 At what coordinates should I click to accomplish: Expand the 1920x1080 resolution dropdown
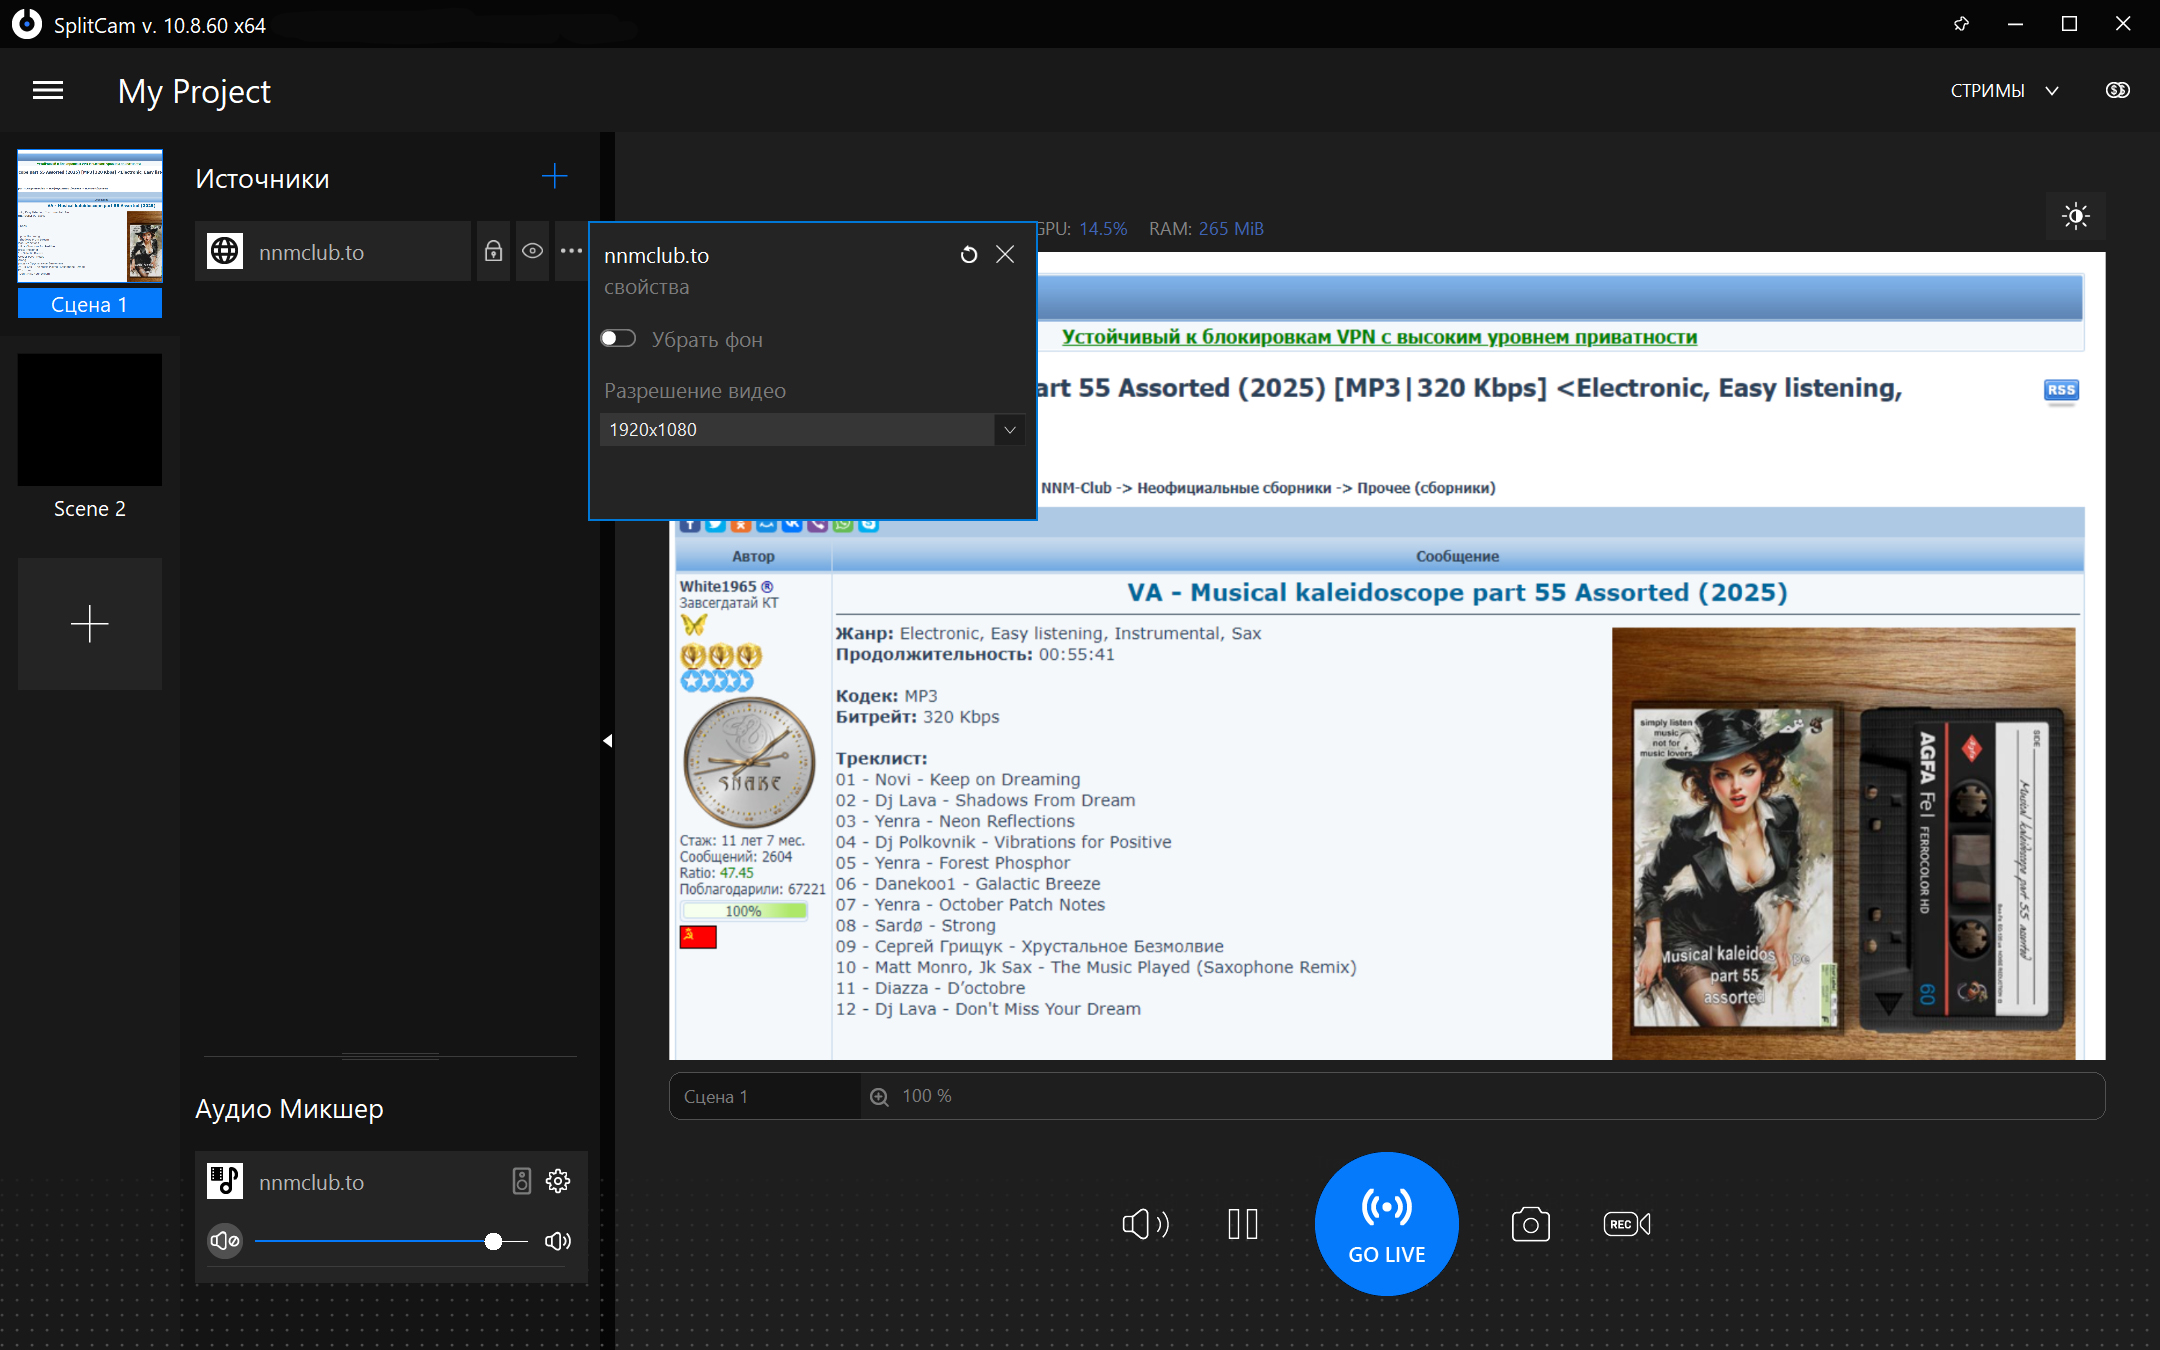1009,430
